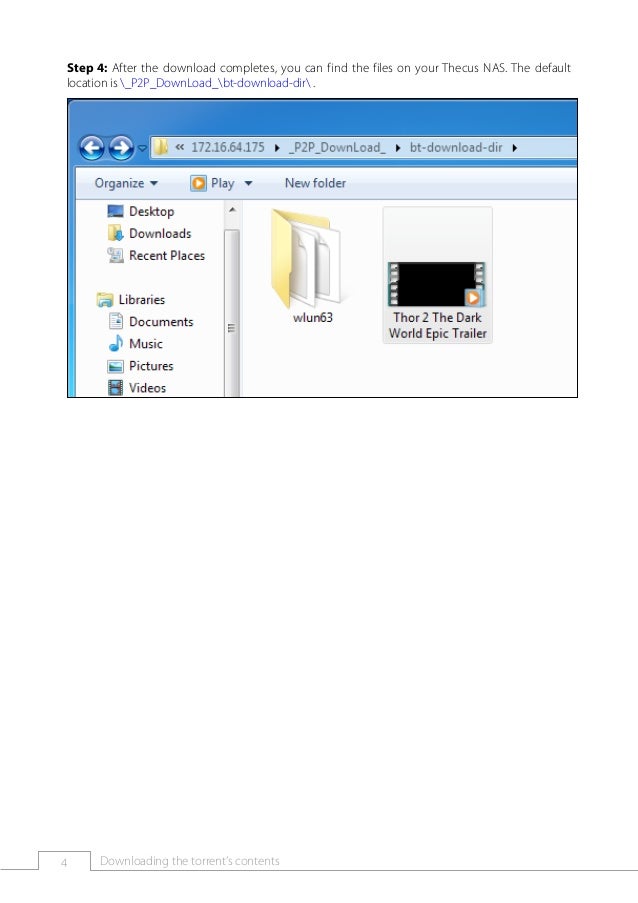Select Pictures in navigation pane
The width and height of the screenshot is (638, 903).
151,366
